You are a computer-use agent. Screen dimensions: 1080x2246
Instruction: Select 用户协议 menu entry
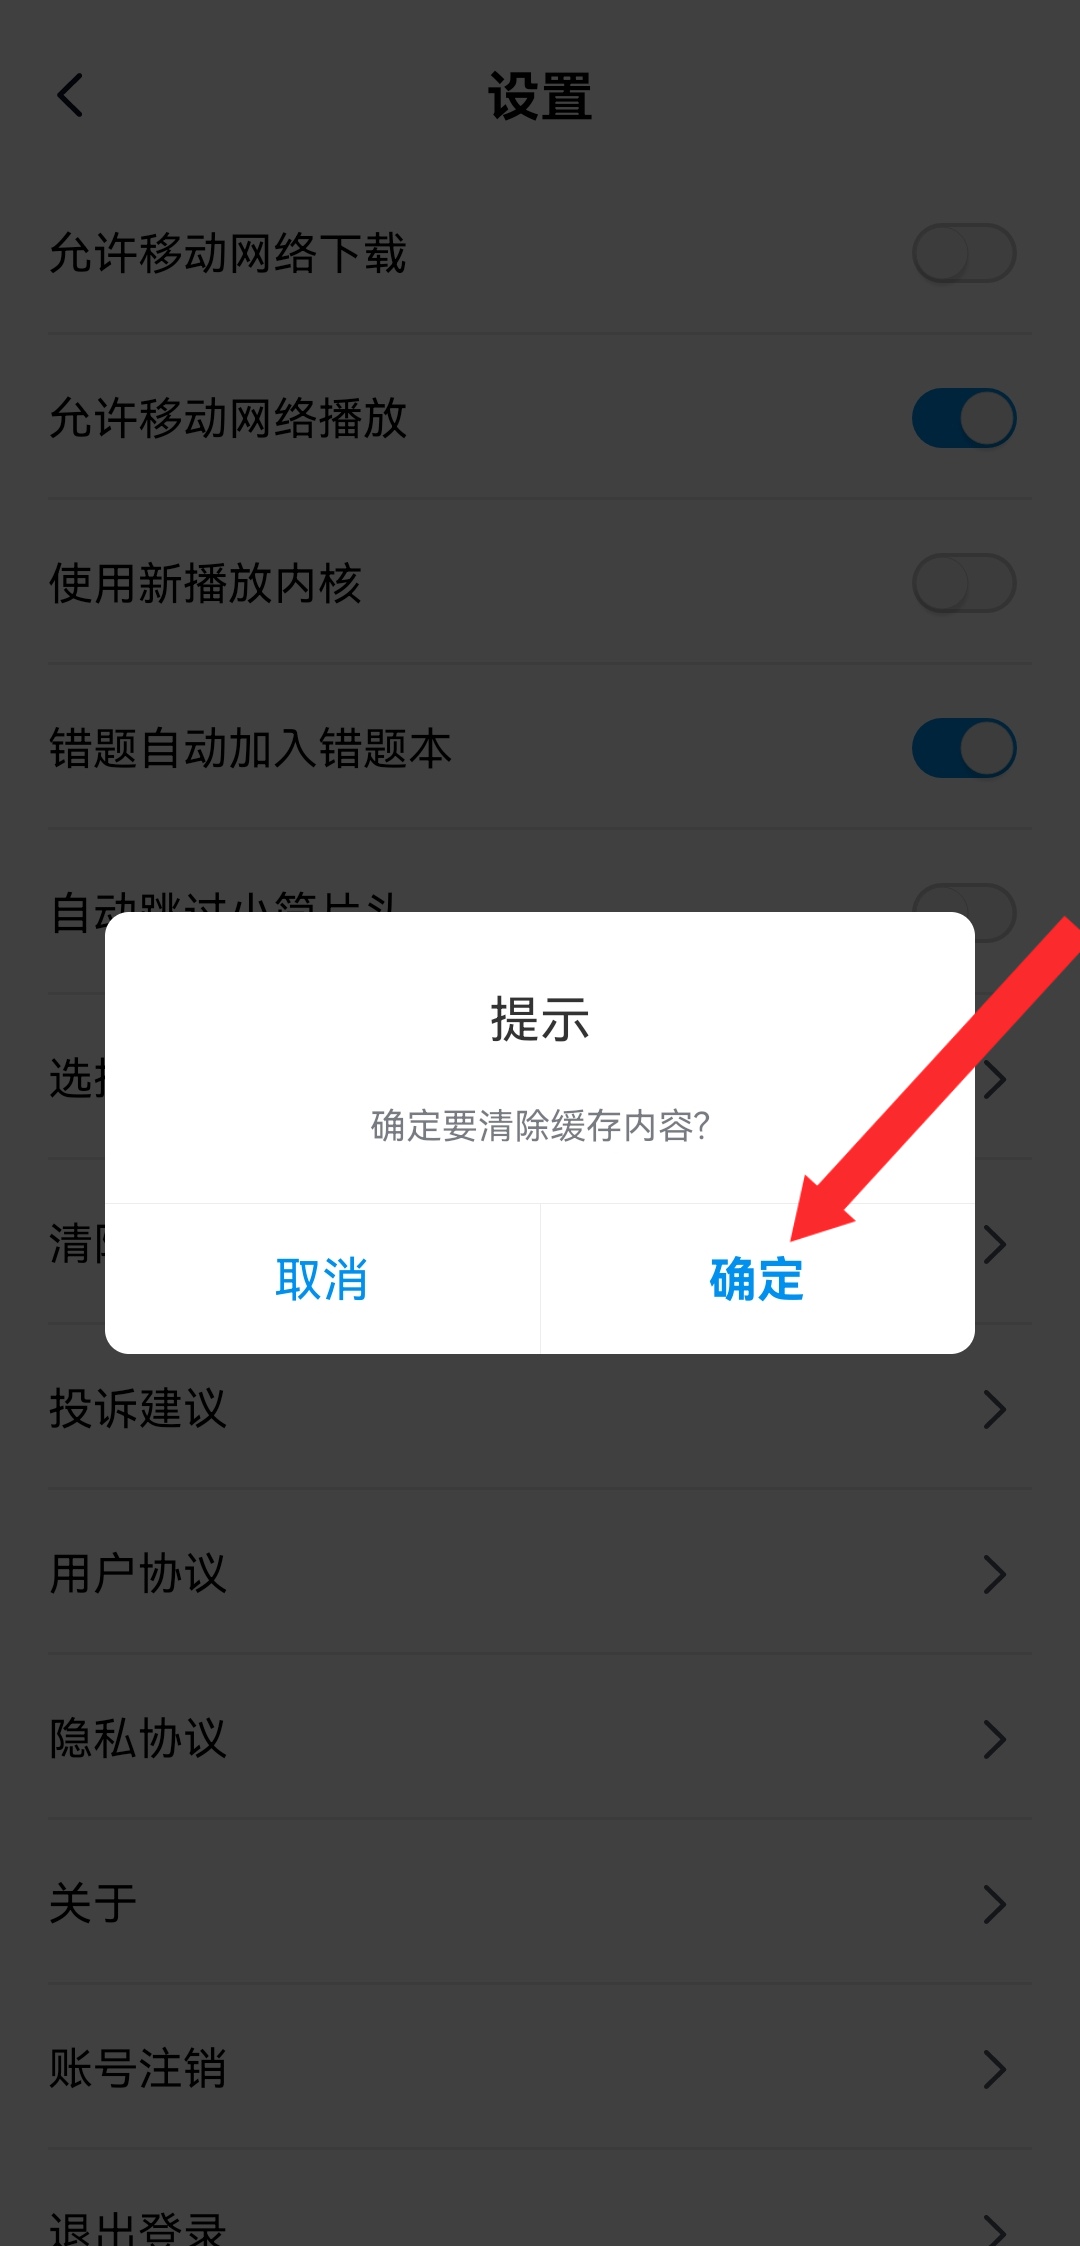(x=540, y=1574)
